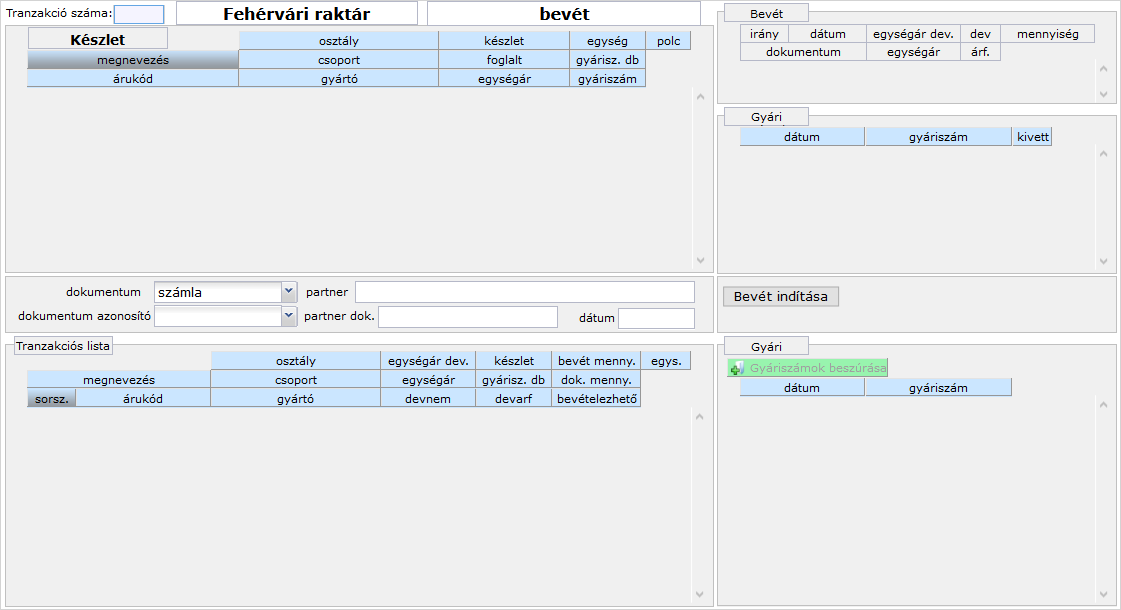The height and width of the screenshot is (610, 1121).
Task: Sort stock list by megnevezés column
Action: pos(132,60)
